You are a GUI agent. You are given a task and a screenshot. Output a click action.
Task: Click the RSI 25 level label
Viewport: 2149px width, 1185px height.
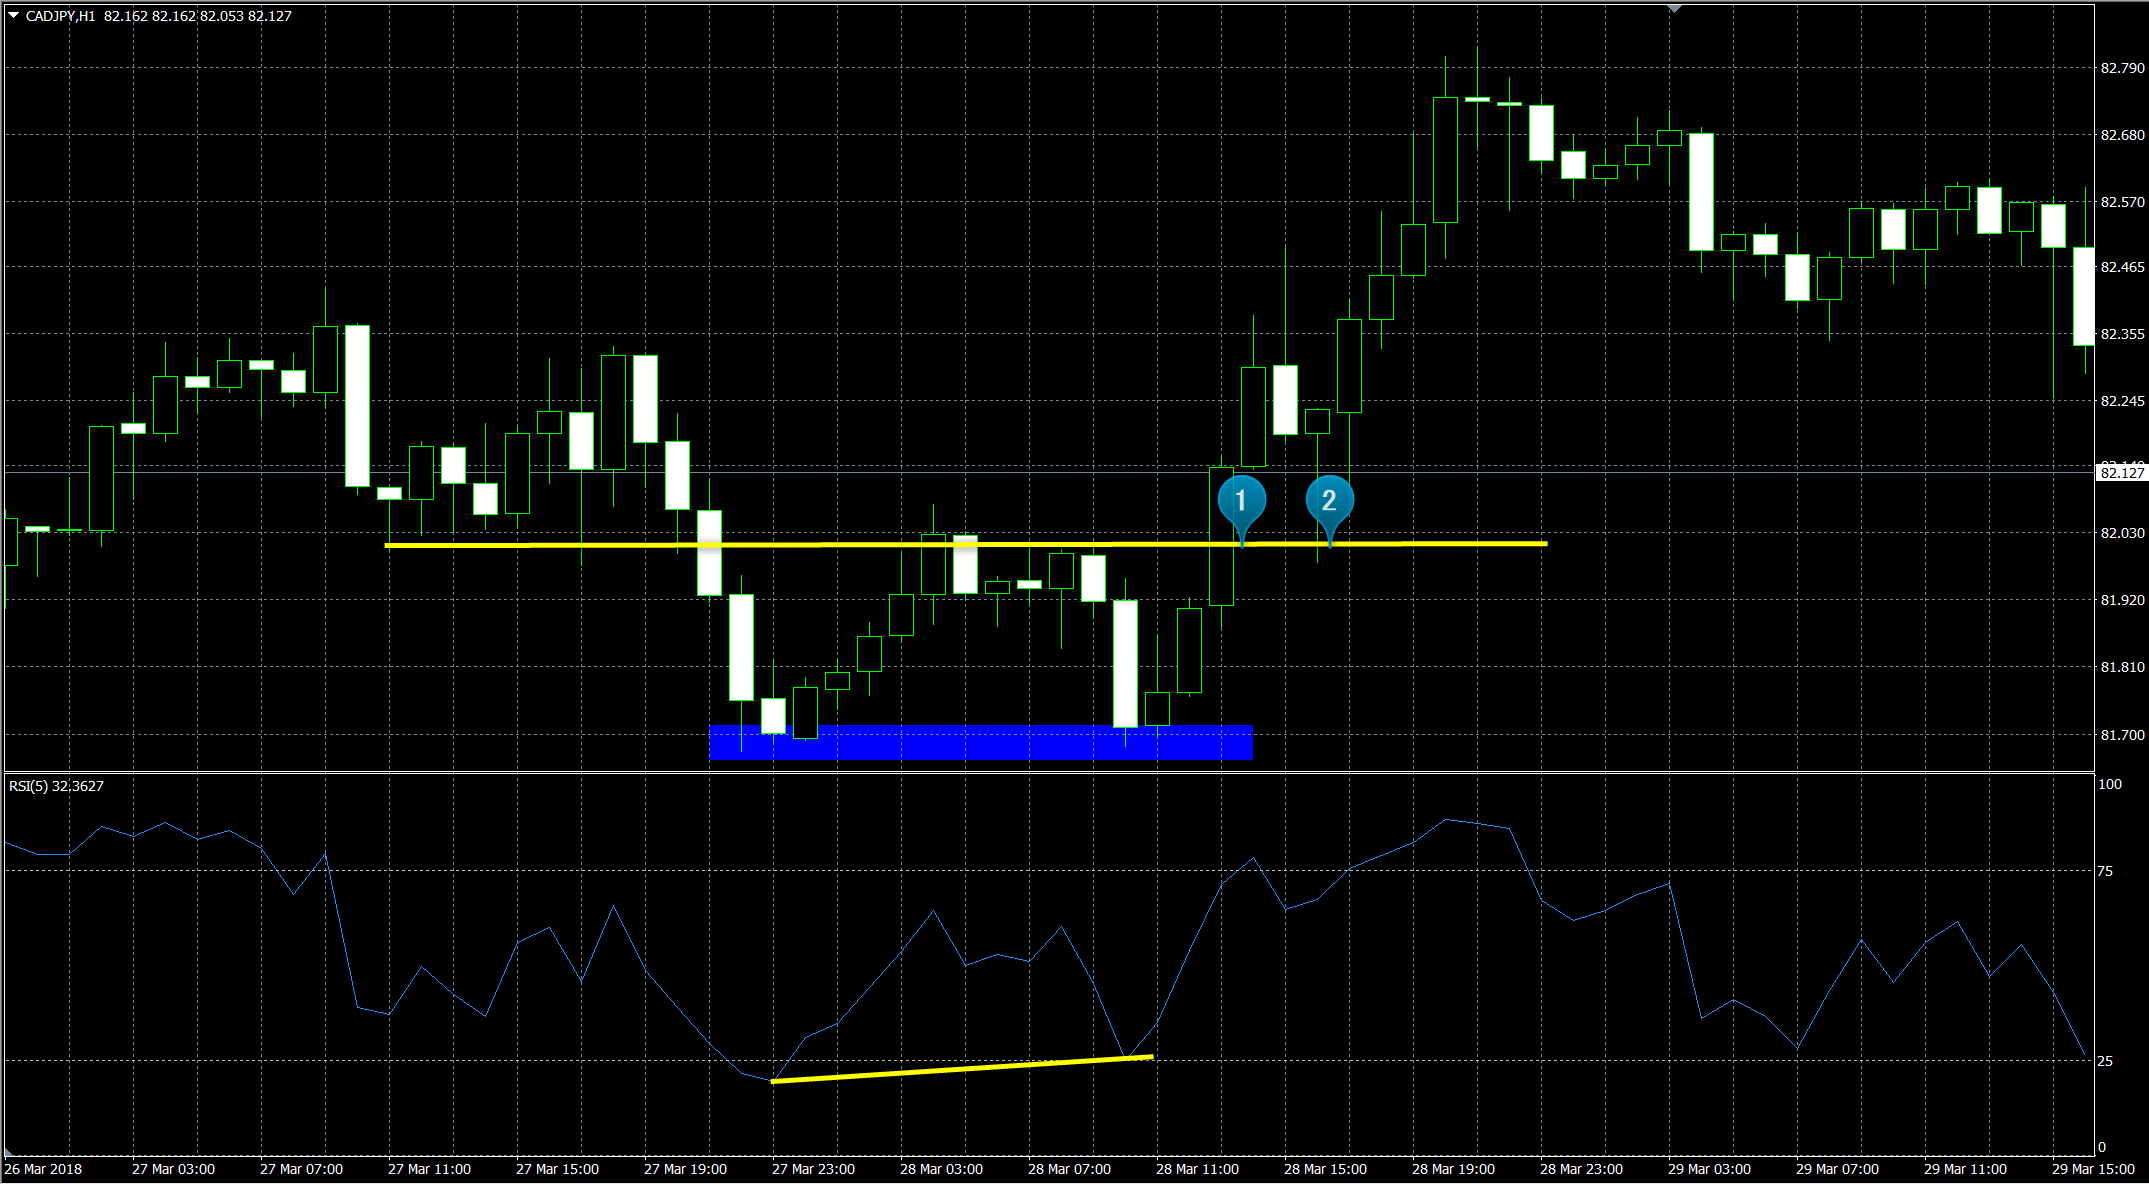tap(2105, 1061)
